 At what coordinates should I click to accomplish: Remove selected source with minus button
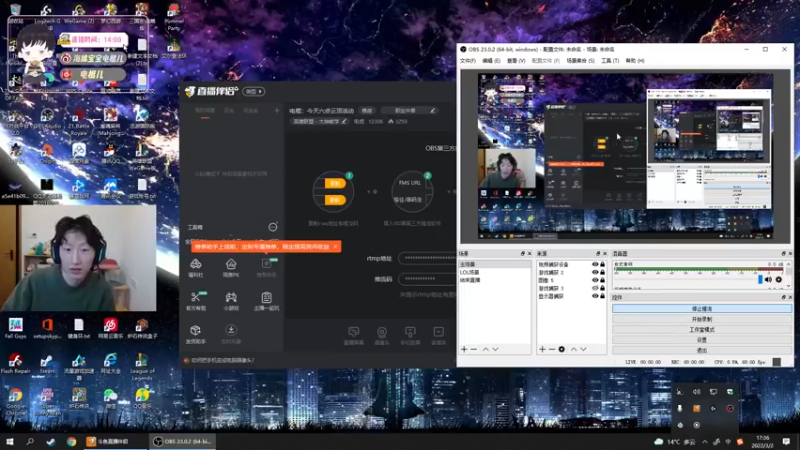tap(552, 349)
